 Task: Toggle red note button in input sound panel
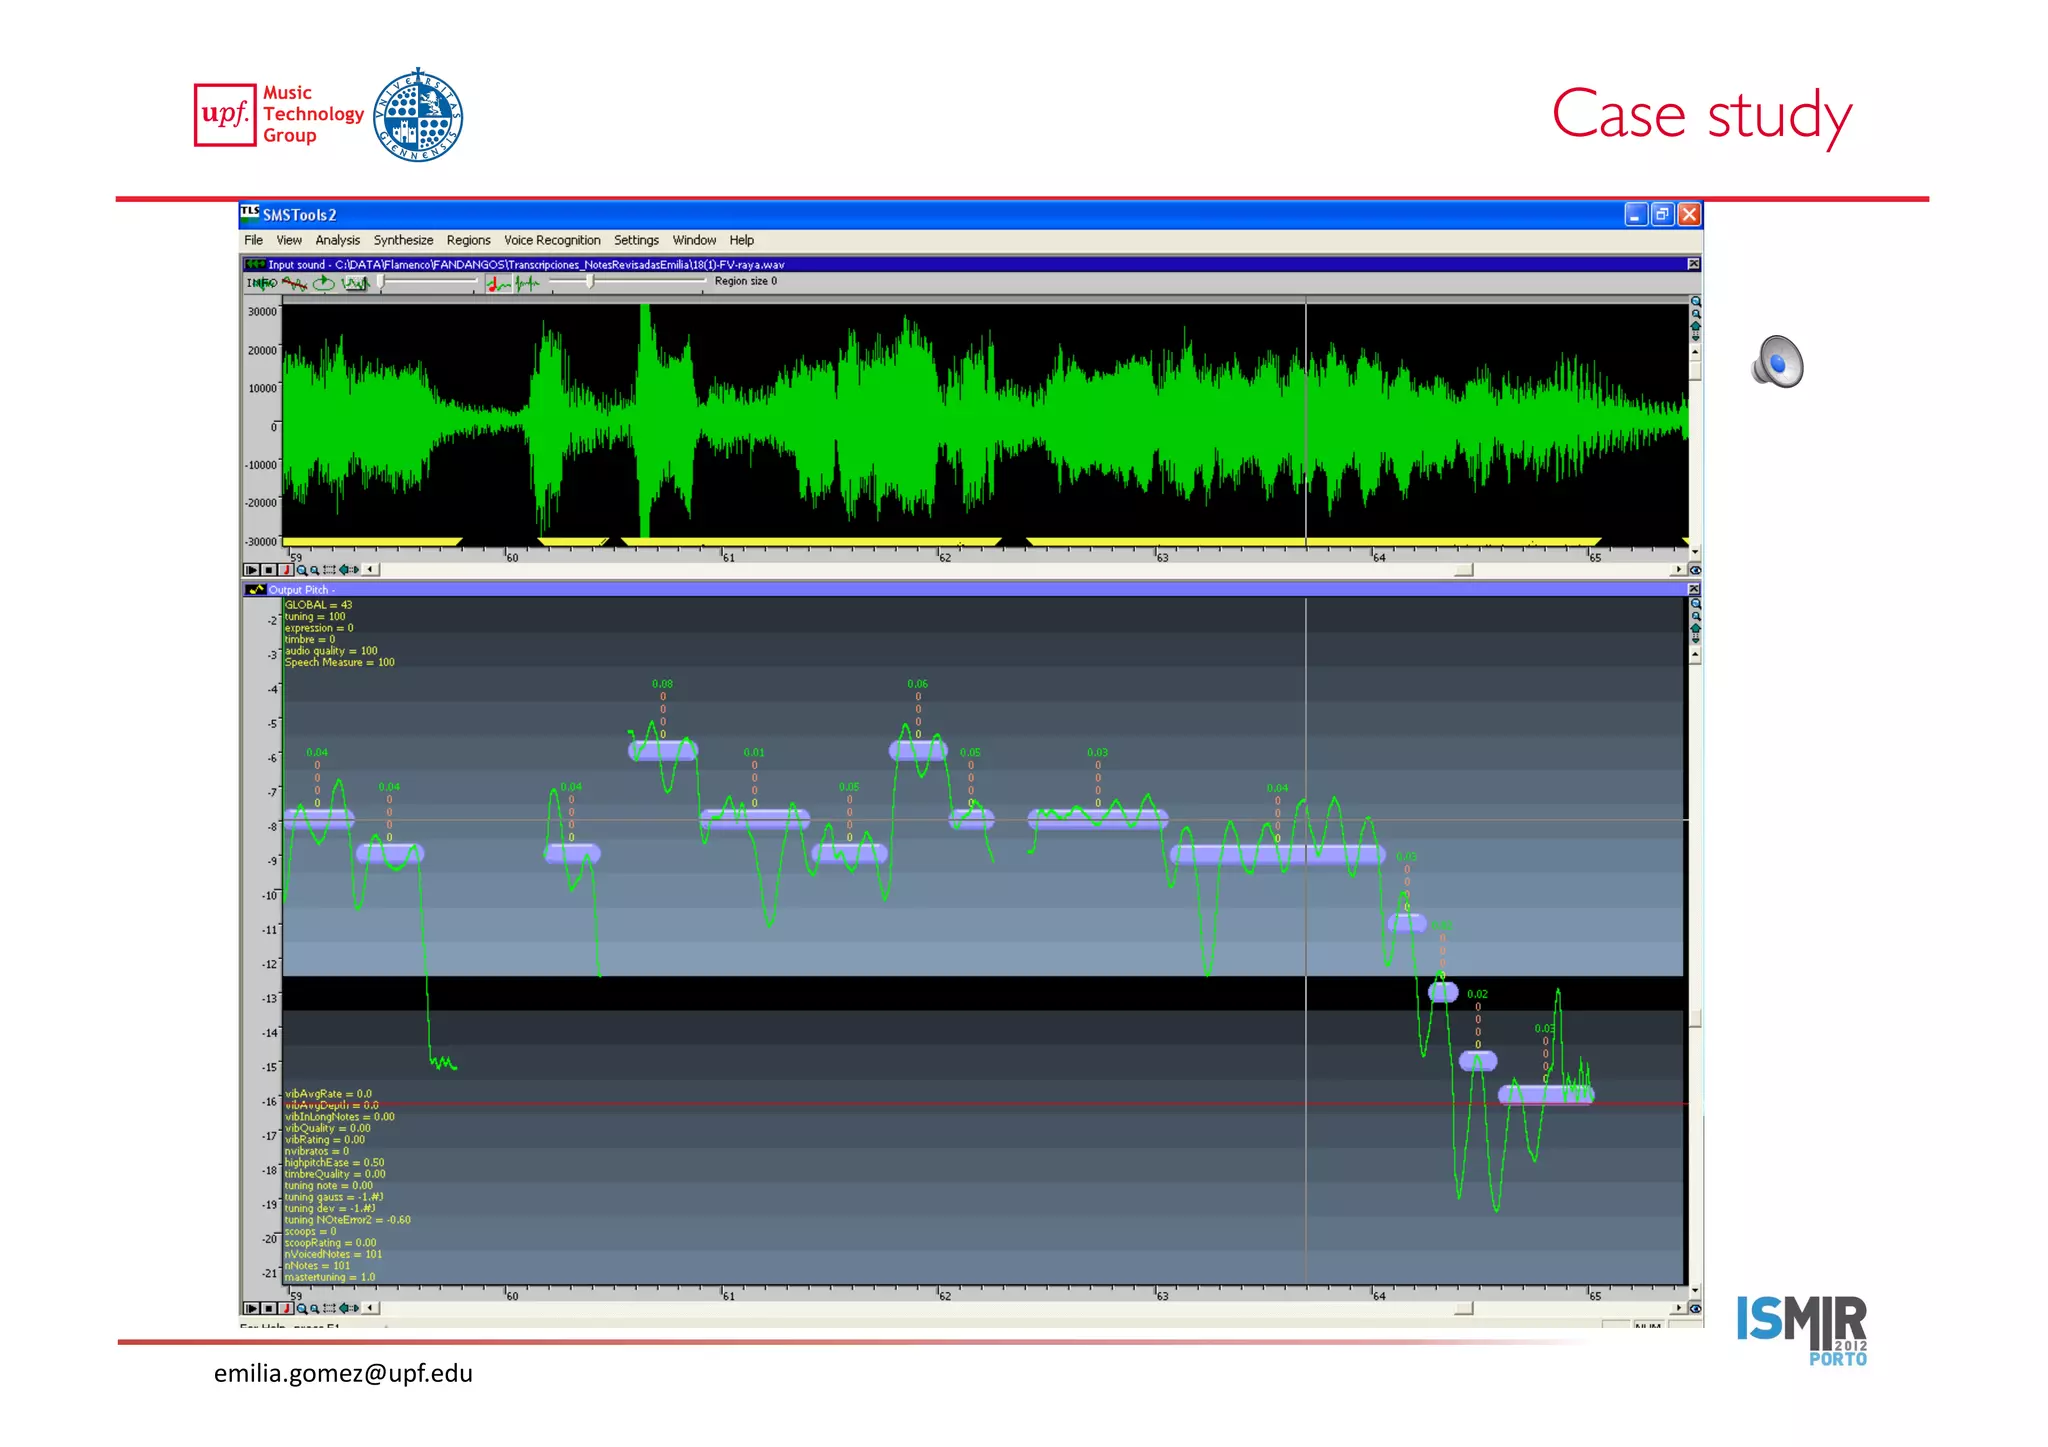pos(286,570)
